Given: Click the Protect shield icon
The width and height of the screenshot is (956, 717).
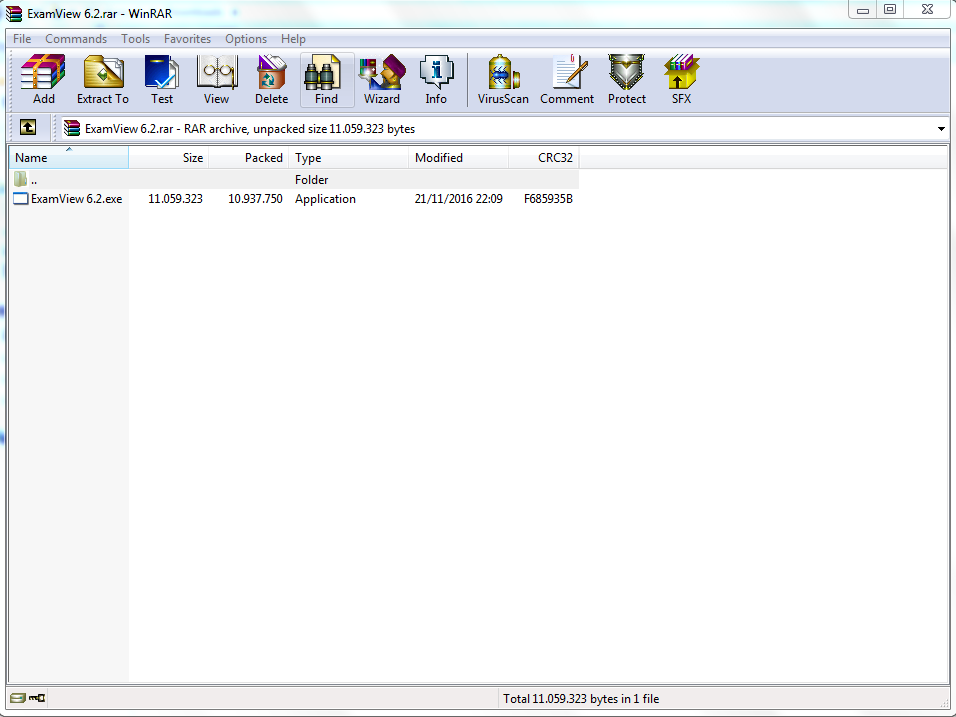Looking at the screenshot, I should click(x=627, y=80).
